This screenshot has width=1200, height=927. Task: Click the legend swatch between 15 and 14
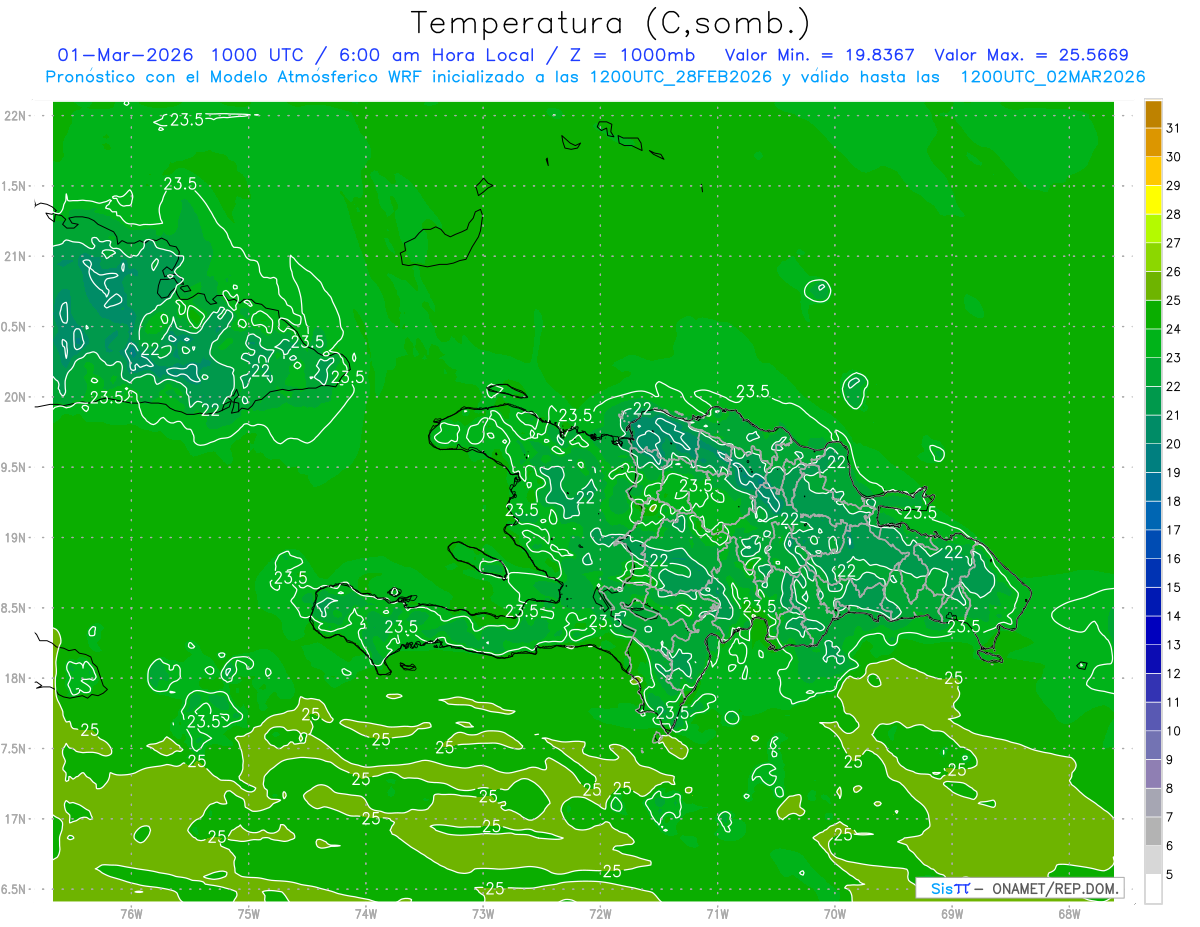(1153, 602)
